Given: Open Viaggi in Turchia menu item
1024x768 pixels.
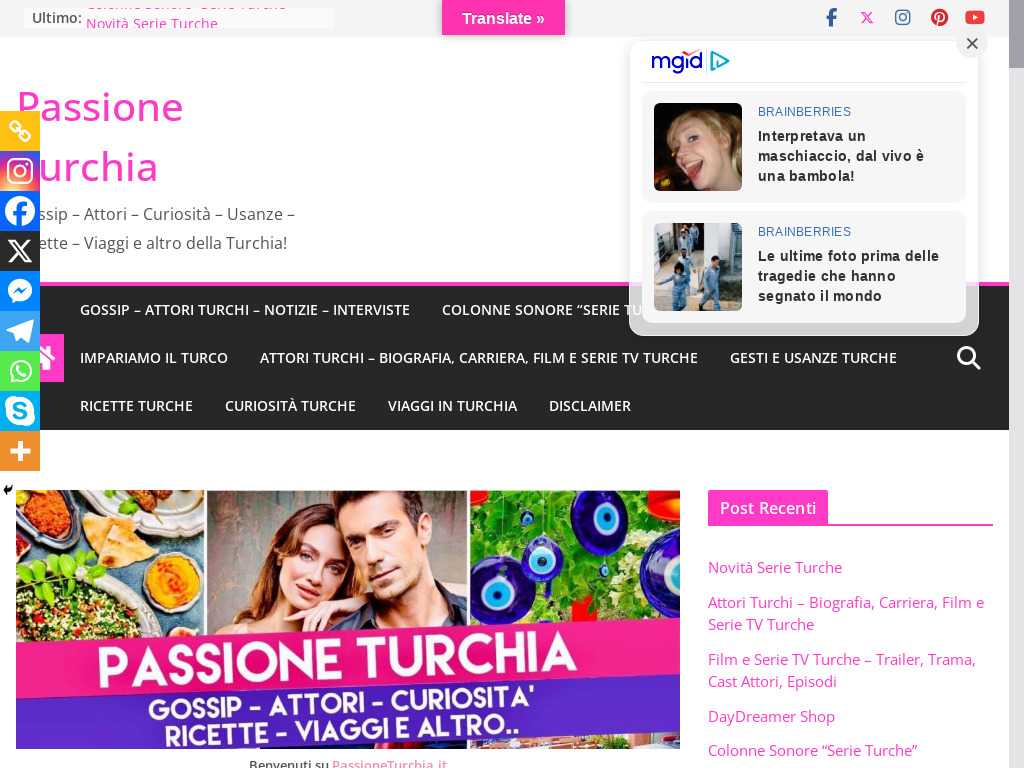Looking at the screenshot, I should click(453, 406).
